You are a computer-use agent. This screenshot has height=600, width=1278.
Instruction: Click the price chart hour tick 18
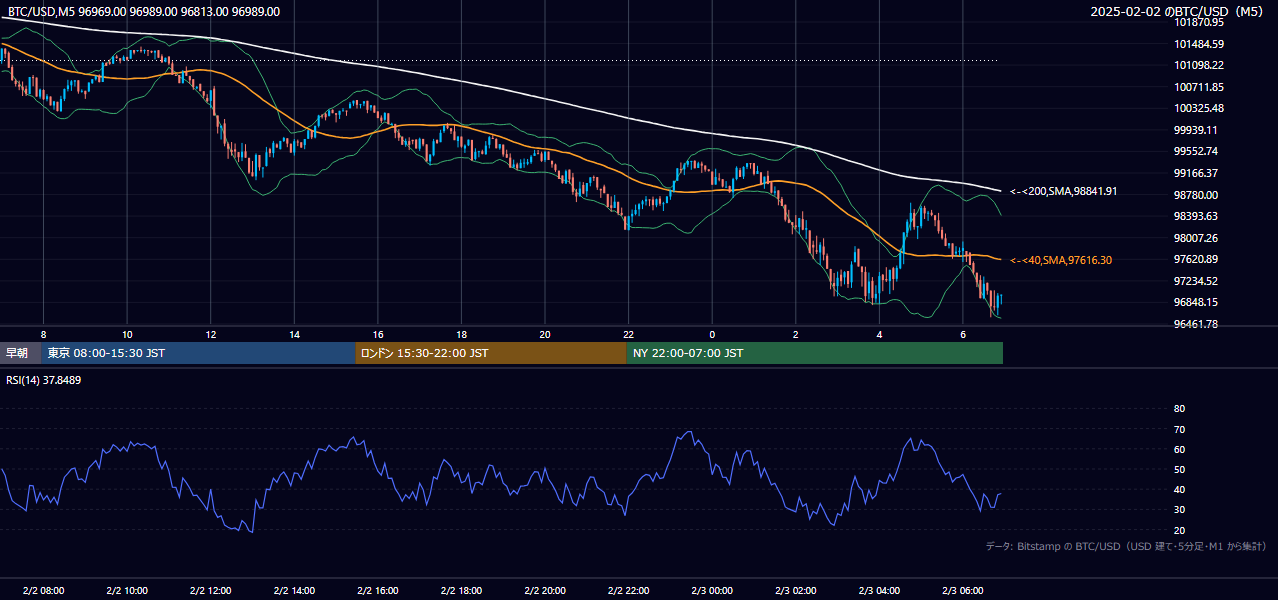click(x=461, y=334)
